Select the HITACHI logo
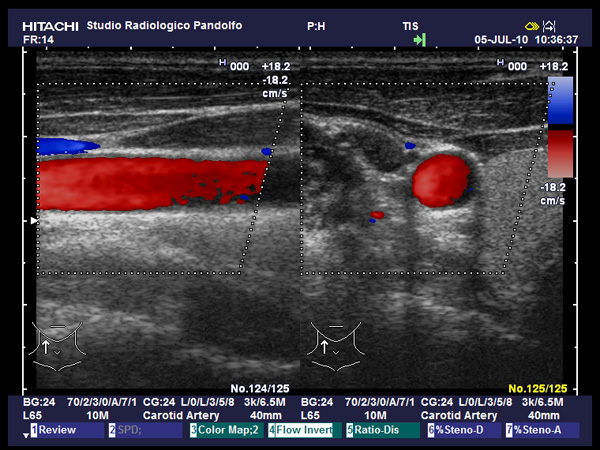 (51, 26)
